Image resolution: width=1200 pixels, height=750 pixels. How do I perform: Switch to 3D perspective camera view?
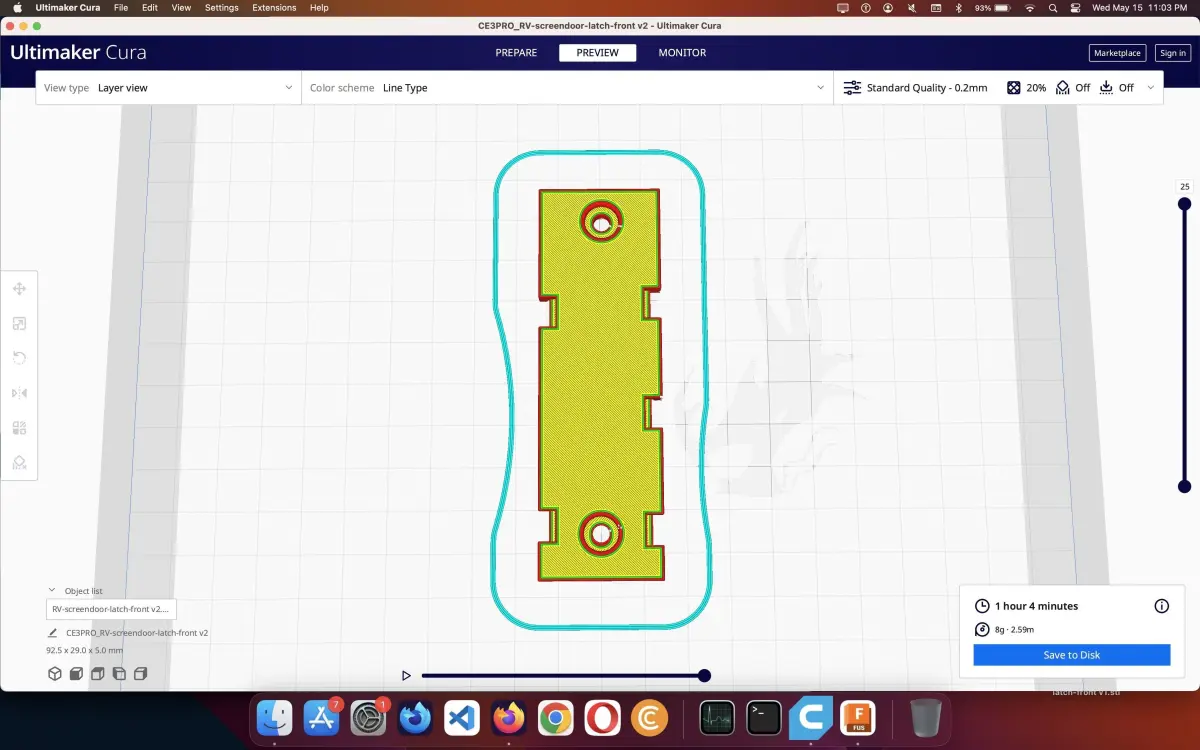pos(55,674)
